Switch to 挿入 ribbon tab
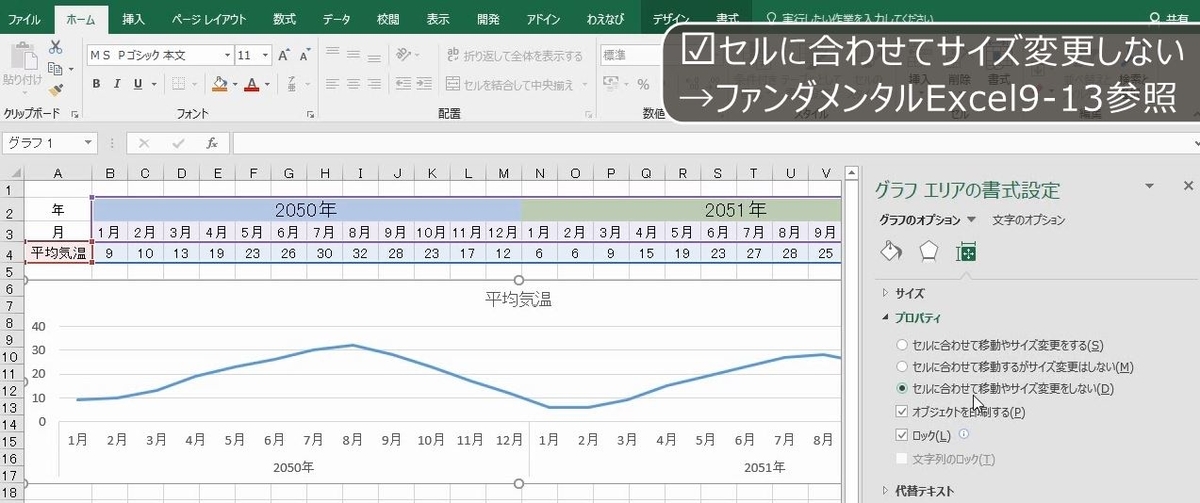Image resolution: width=1200 pixels, height=503 pixels. 133,19
